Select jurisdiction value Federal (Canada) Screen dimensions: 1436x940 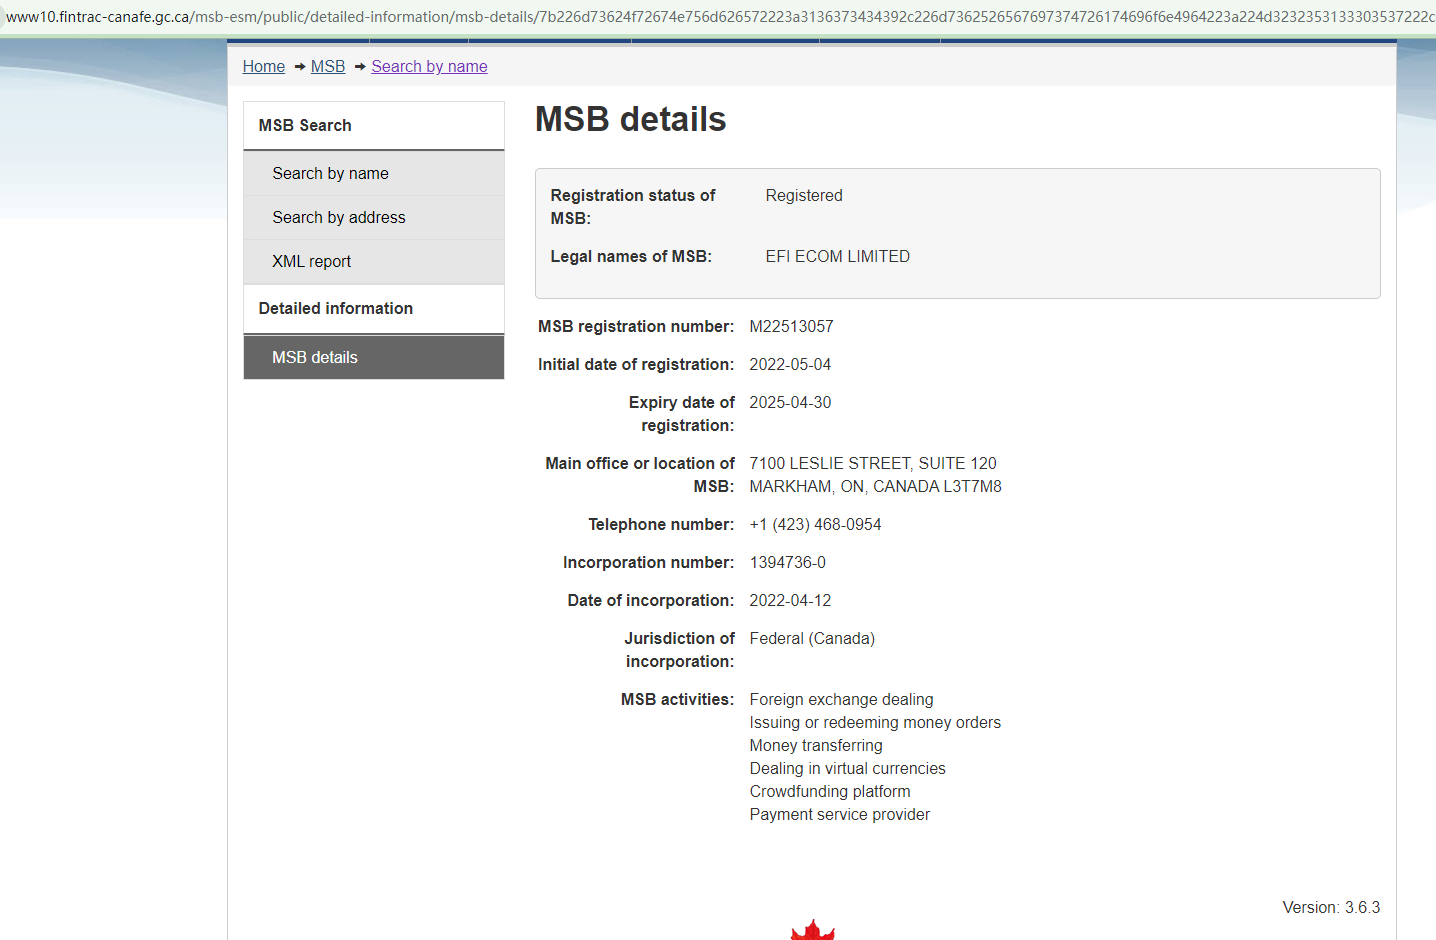point(812,638)
